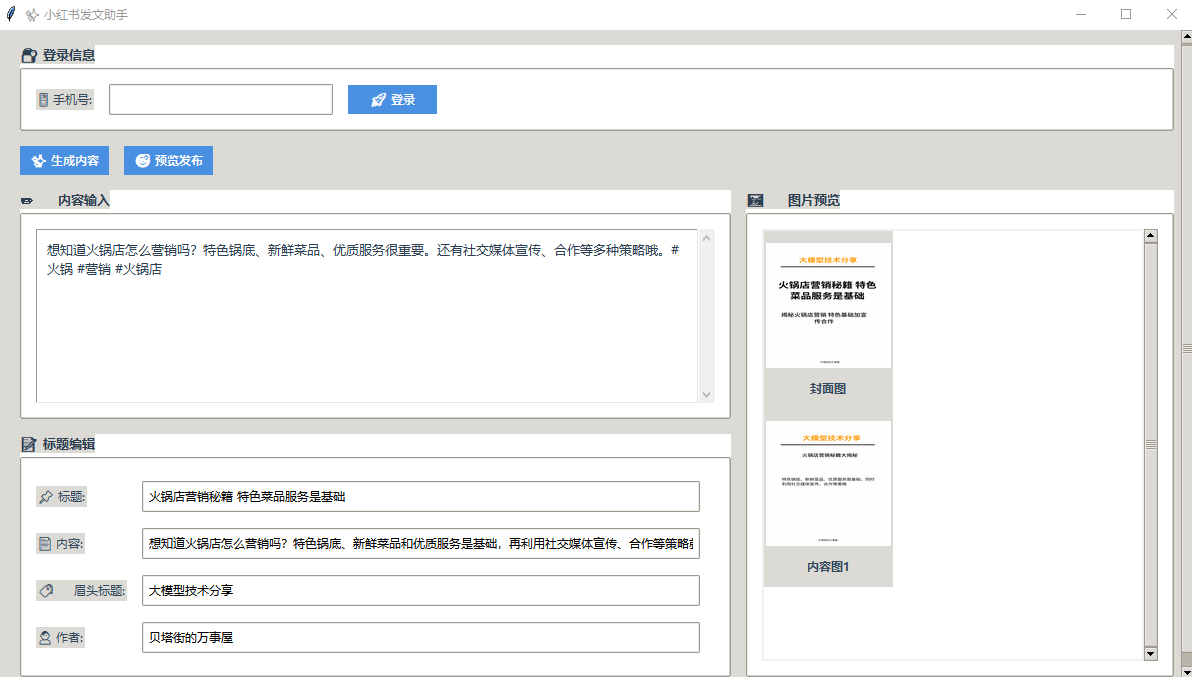Click the 生成内容 button

pos(63,160)
